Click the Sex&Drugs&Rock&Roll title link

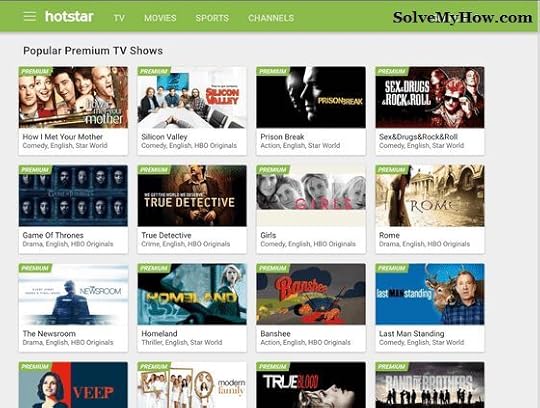tap(418, 137)
